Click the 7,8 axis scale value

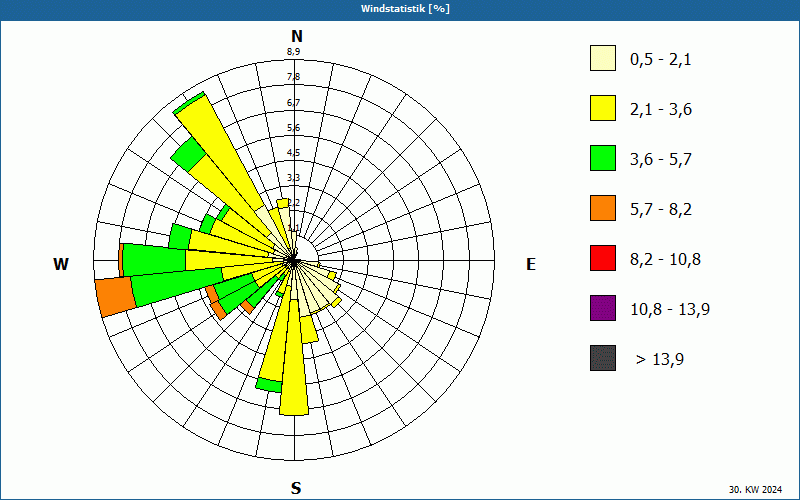[293, 77]
